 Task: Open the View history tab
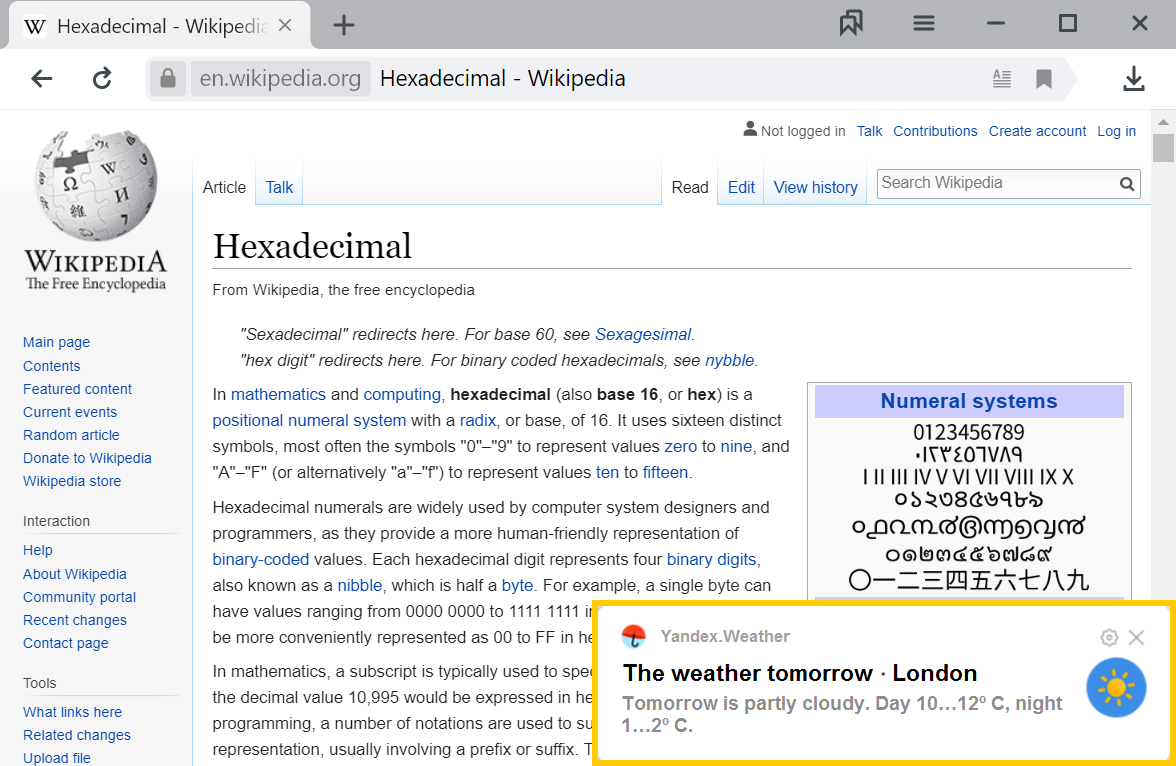click(815, 188)
